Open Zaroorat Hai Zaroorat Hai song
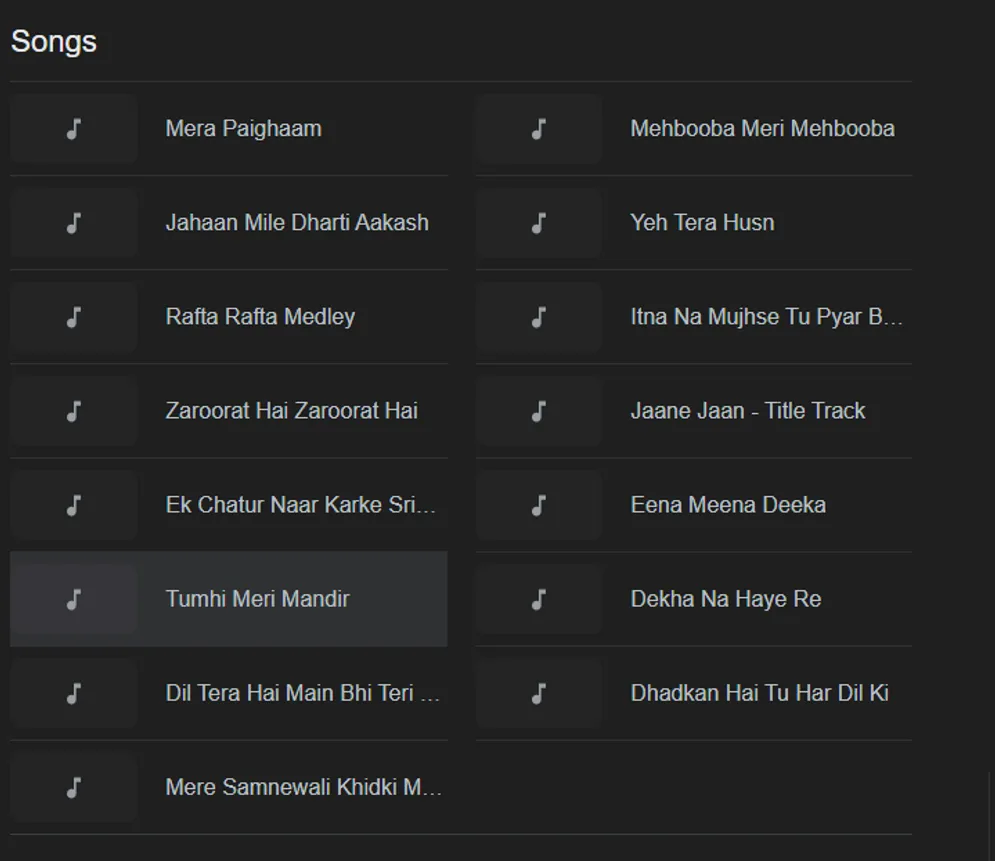Image resolution: width=995 pixels, height=861 pixels. [291, 411]
